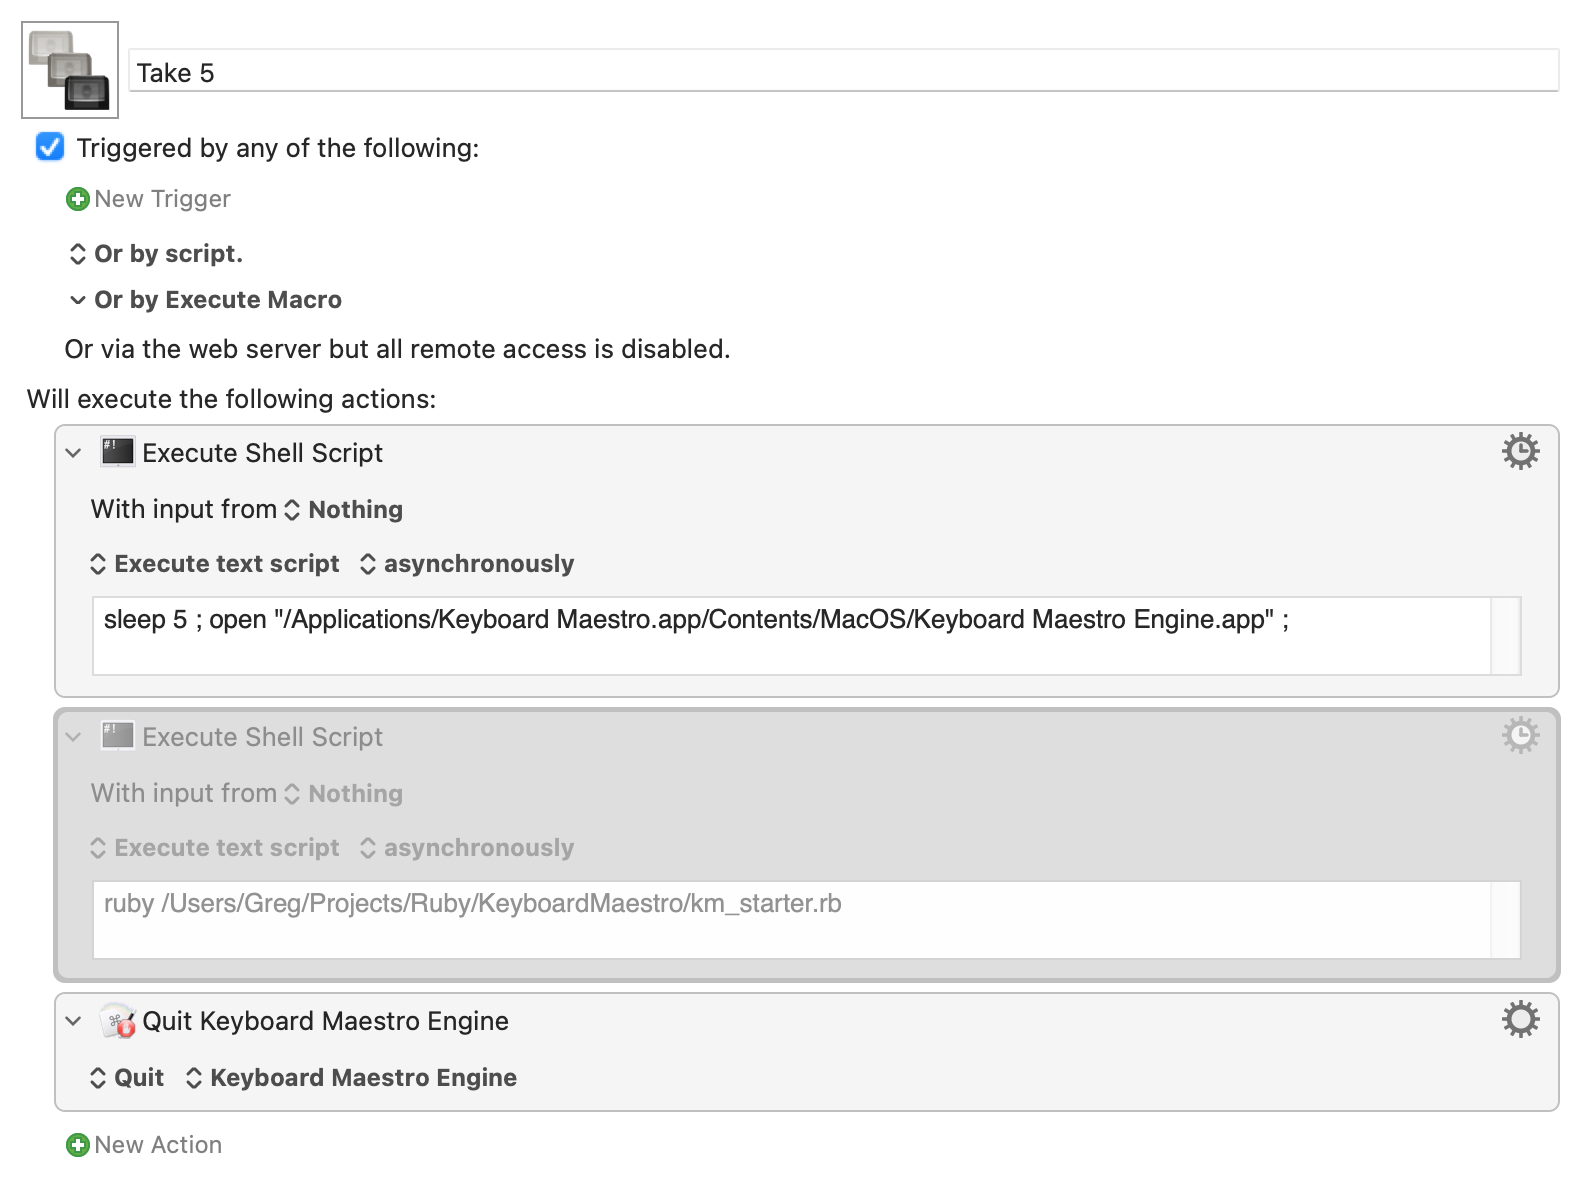Collapse the Or by Execute Macro section
Viewport: 1582px width, 1178px height.
point(77,300)
